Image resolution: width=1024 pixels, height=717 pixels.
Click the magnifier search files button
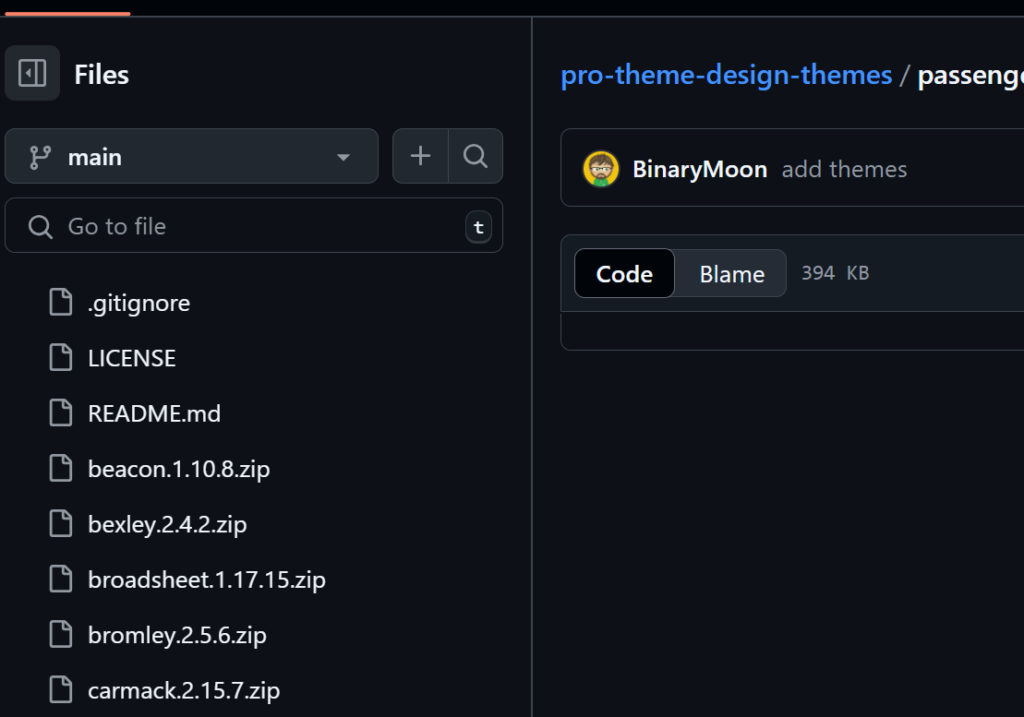pyautogui.click(x=476, y=156)
